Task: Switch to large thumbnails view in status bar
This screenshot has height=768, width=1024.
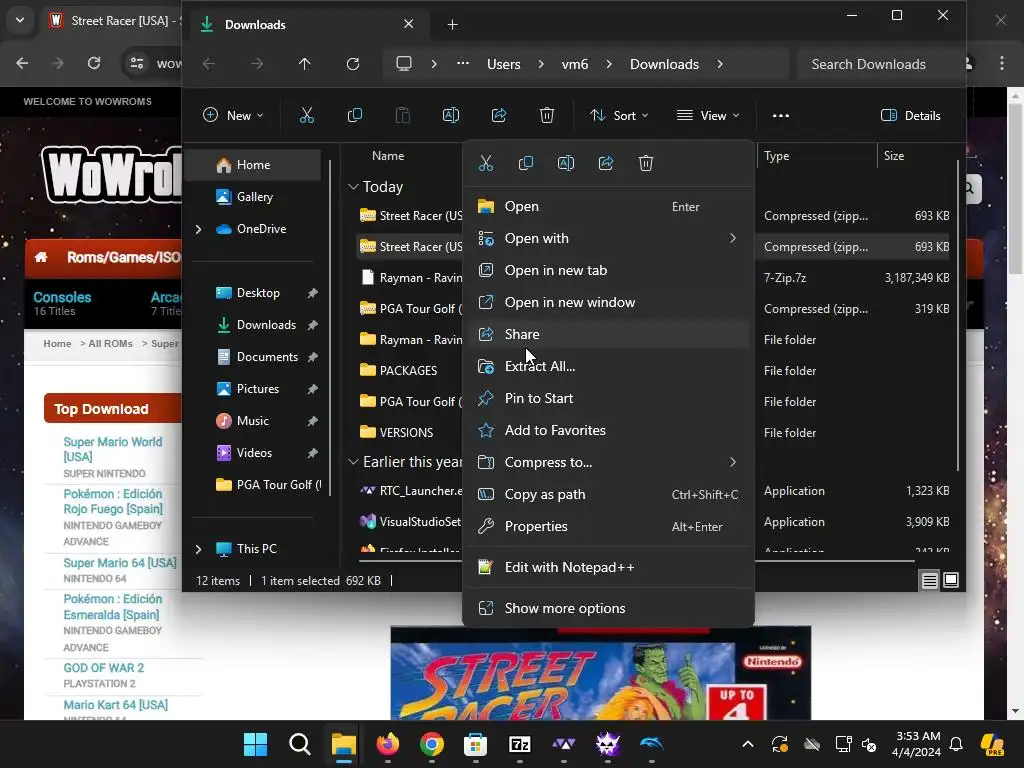Action: point(951,580)
